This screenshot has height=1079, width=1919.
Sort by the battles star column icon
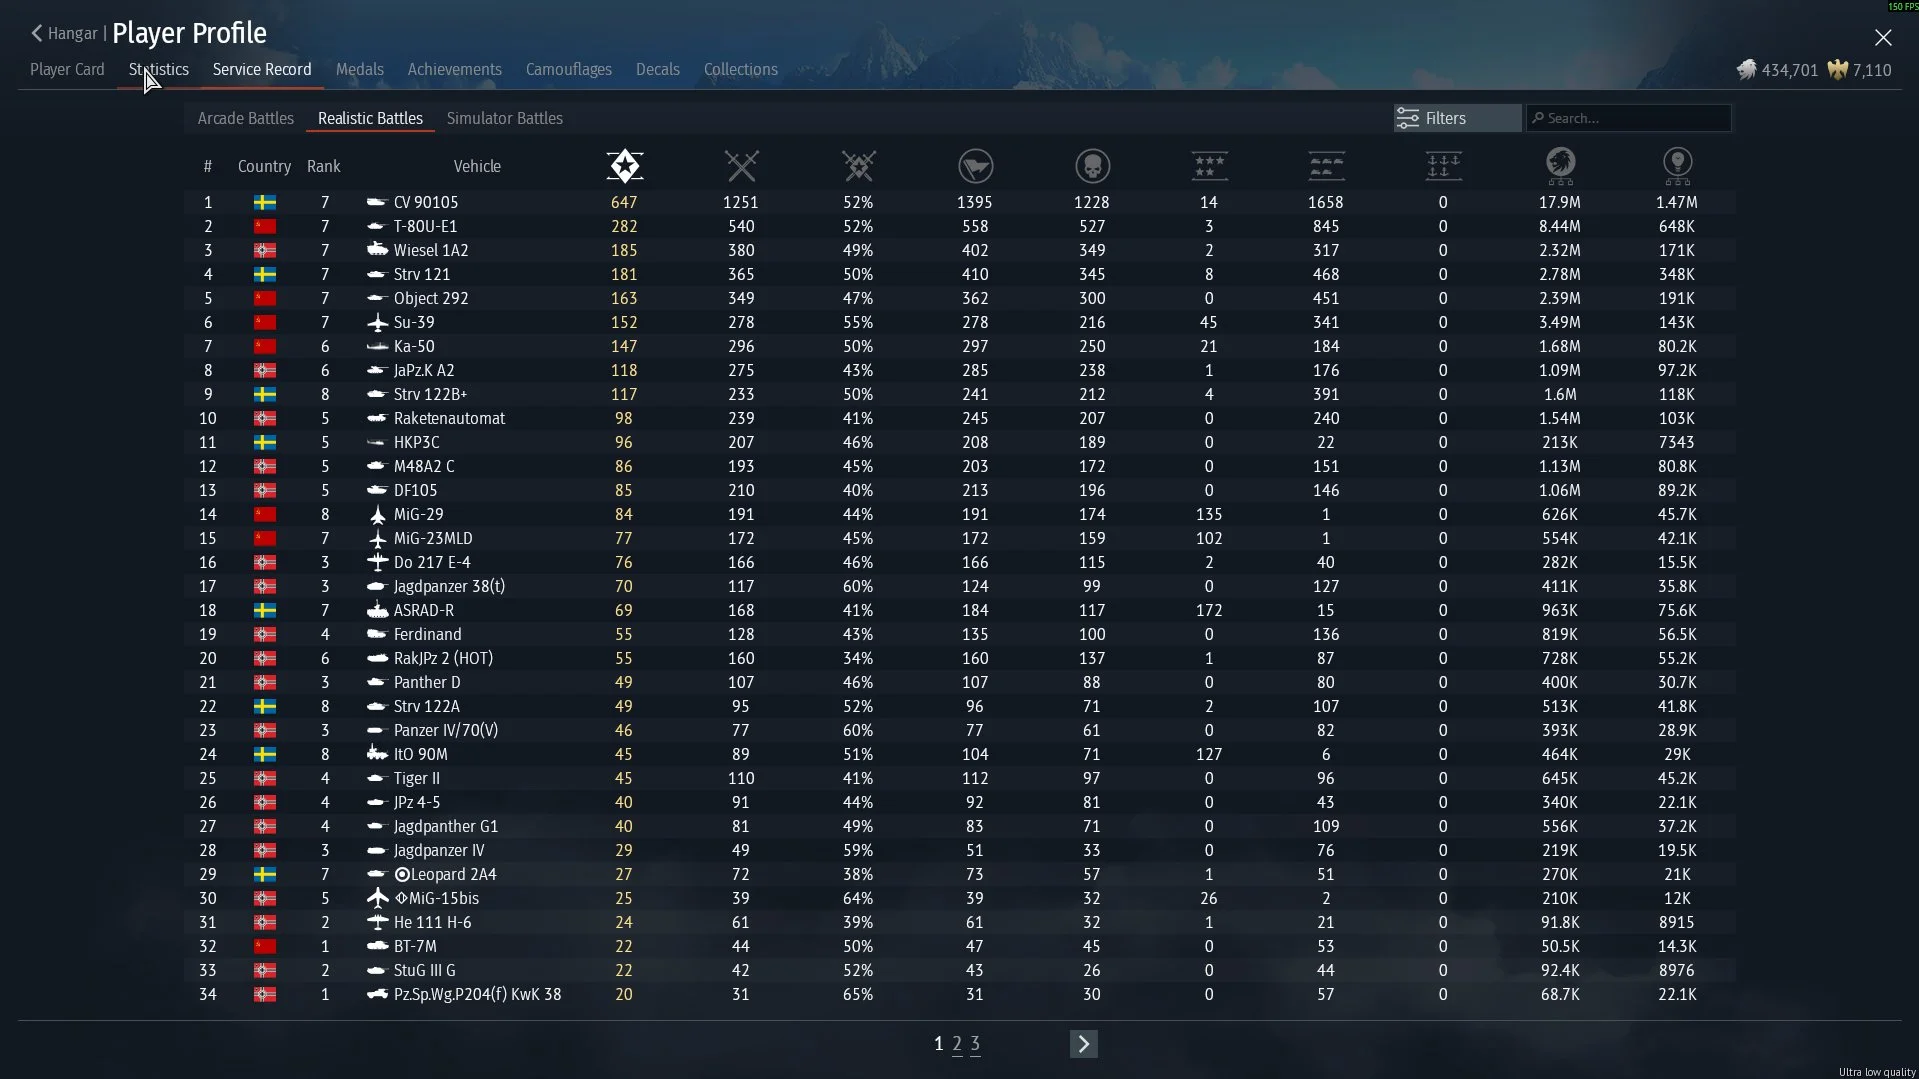(624, 166)
